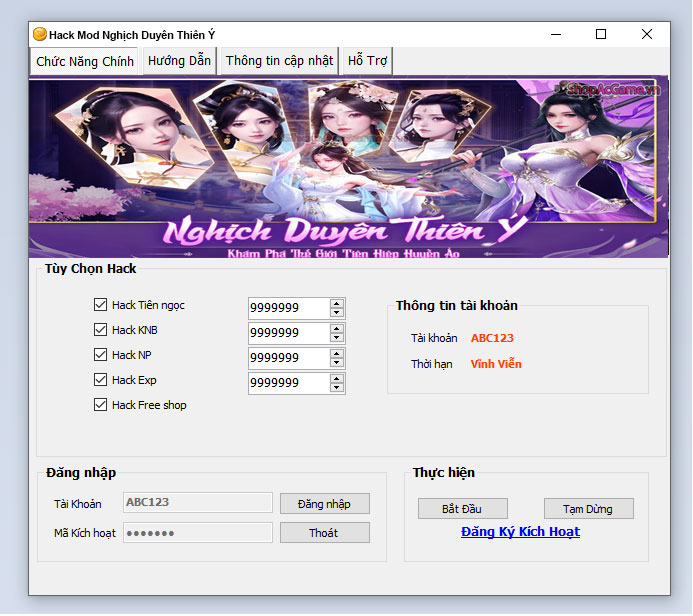Click the Nghịch Duyên Thiên Ý banner image
Viewport: 693px width, 616px height.
[348, 167]
